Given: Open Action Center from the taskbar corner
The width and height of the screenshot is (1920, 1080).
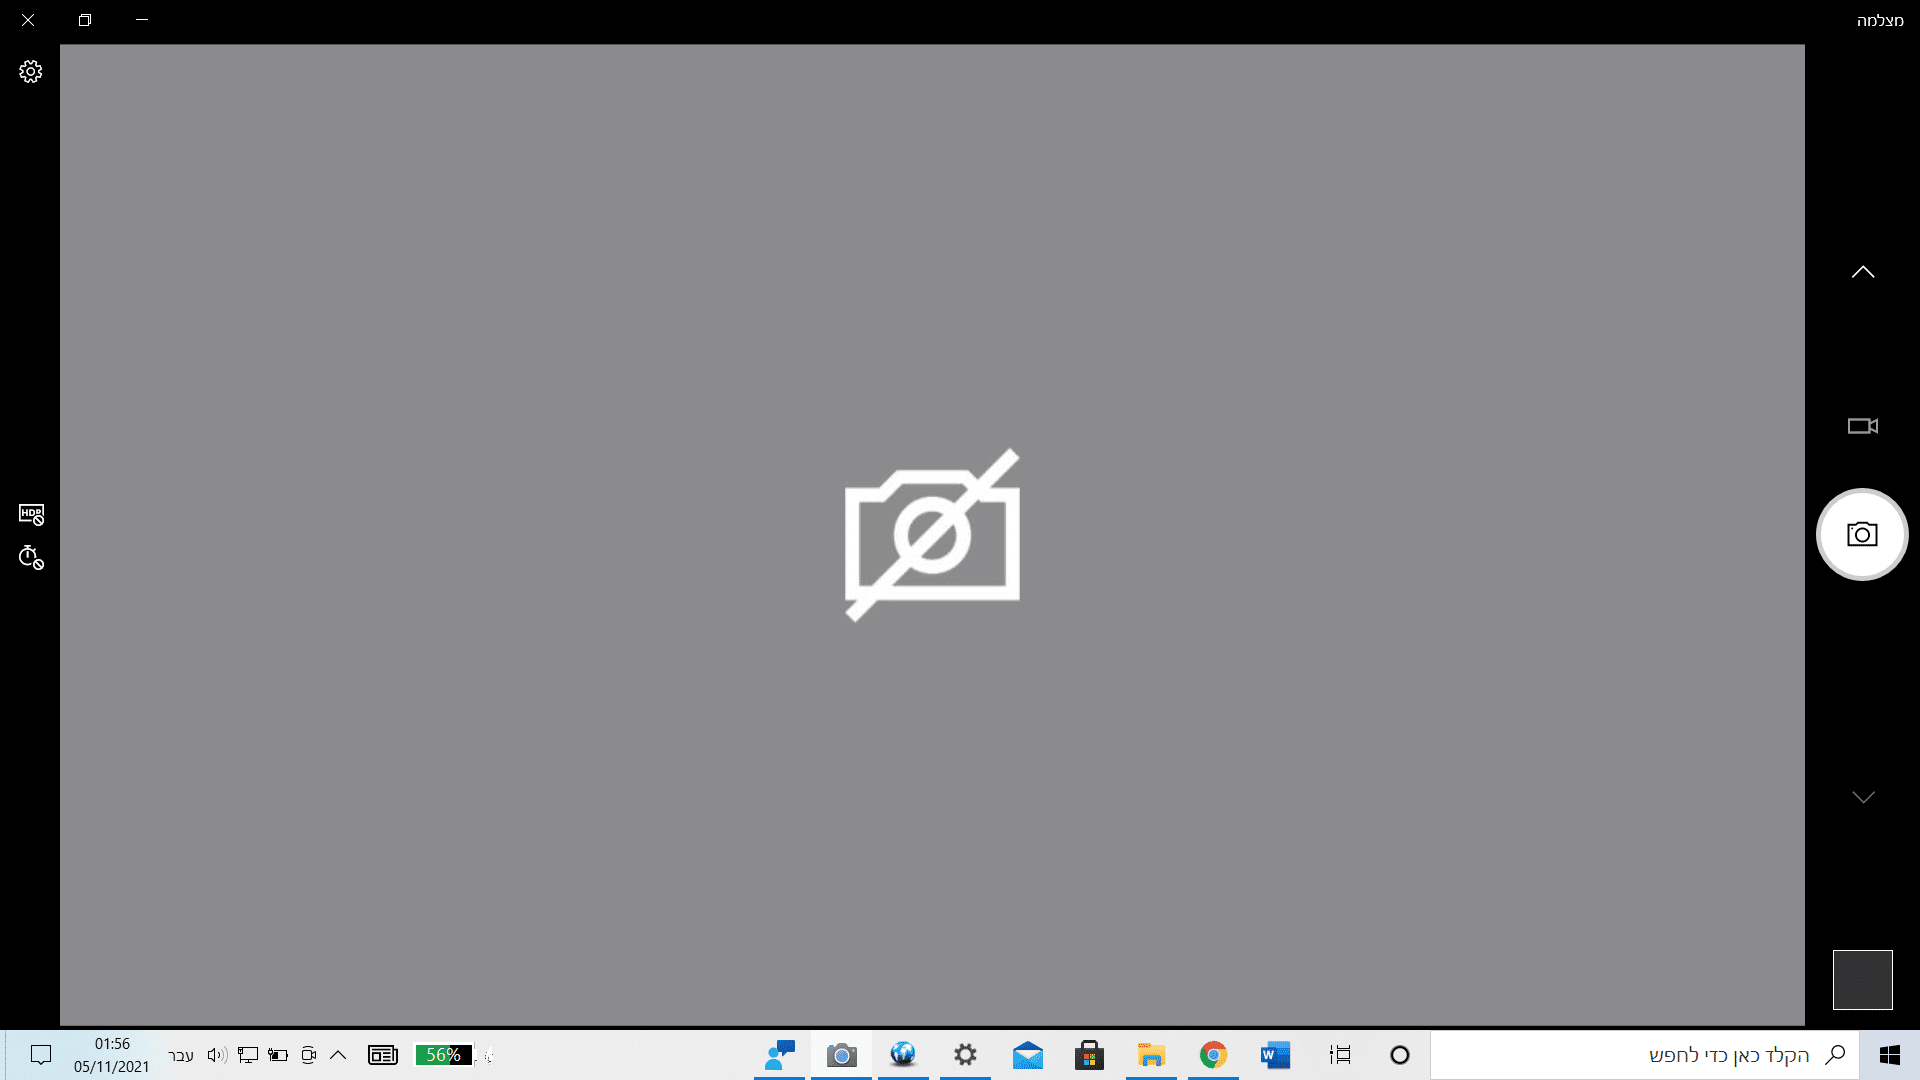Looking at the screenshot, I should click(x=40, y=1055).
